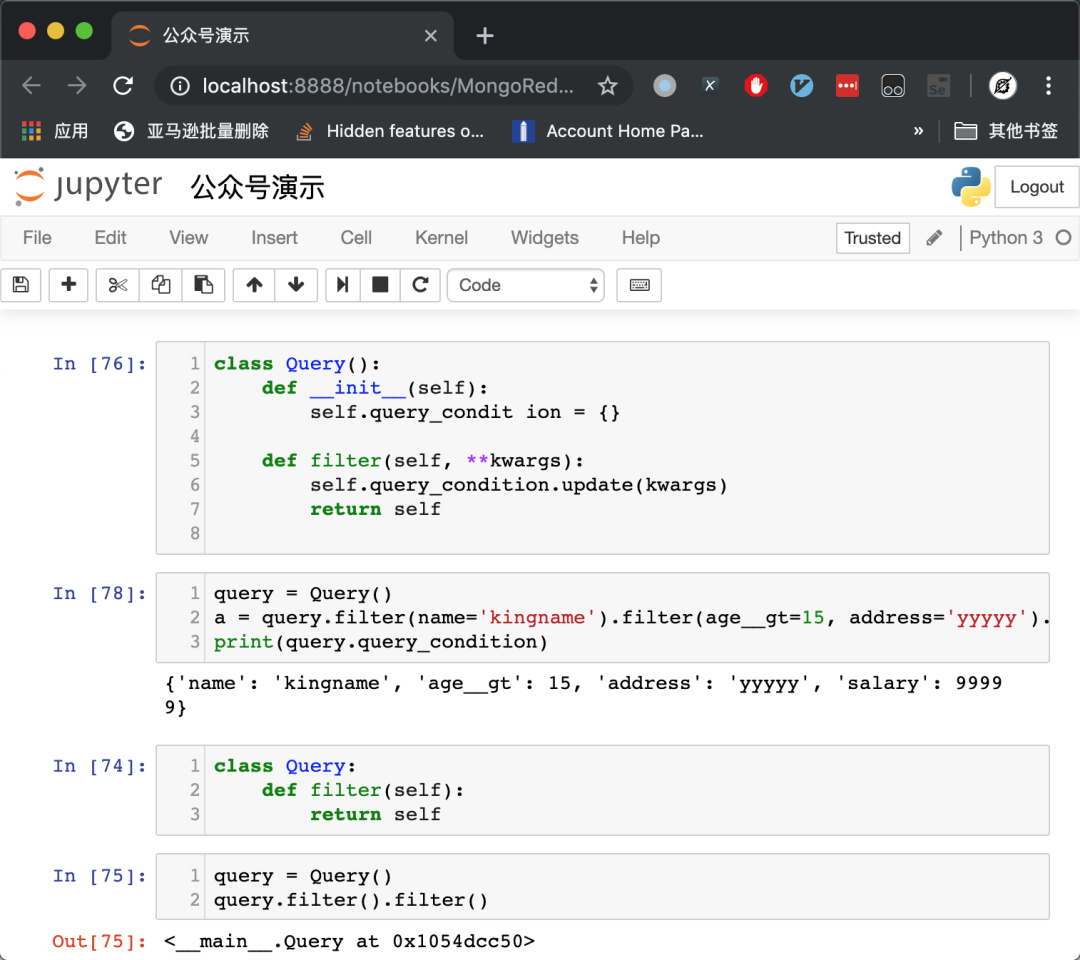Bookmark this page with the star icon

(x=607, y=86)
